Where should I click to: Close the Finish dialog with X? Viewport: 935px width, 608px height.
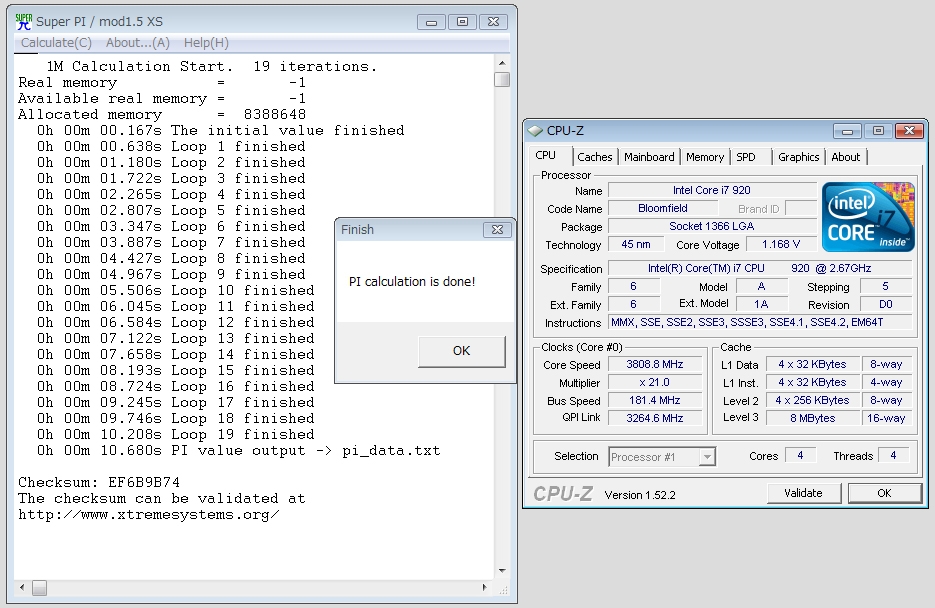(497, 230)
